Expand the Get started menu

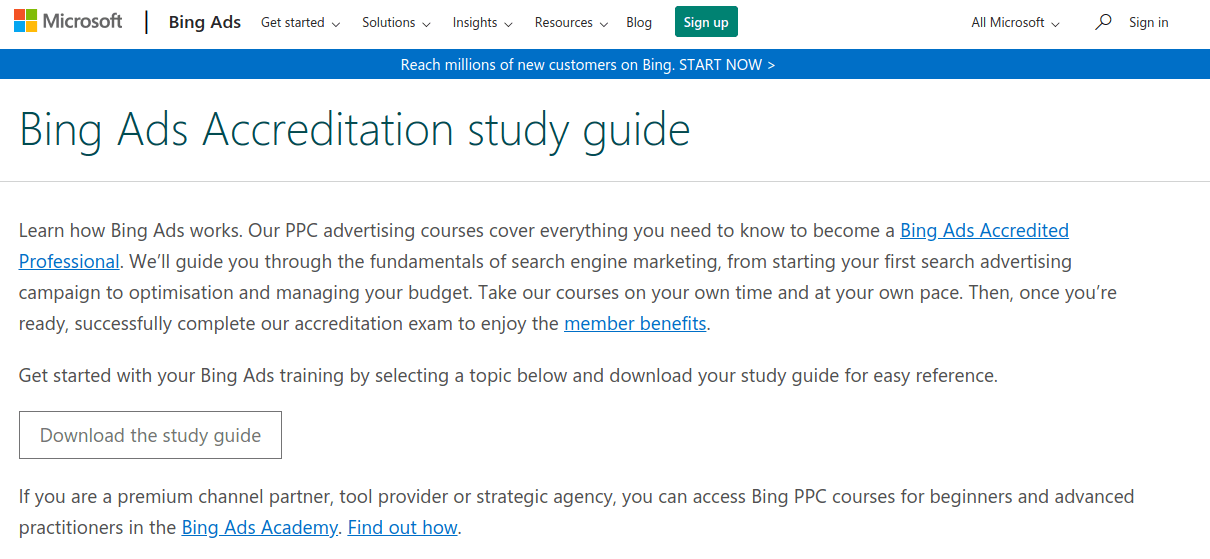click(300, 22)
